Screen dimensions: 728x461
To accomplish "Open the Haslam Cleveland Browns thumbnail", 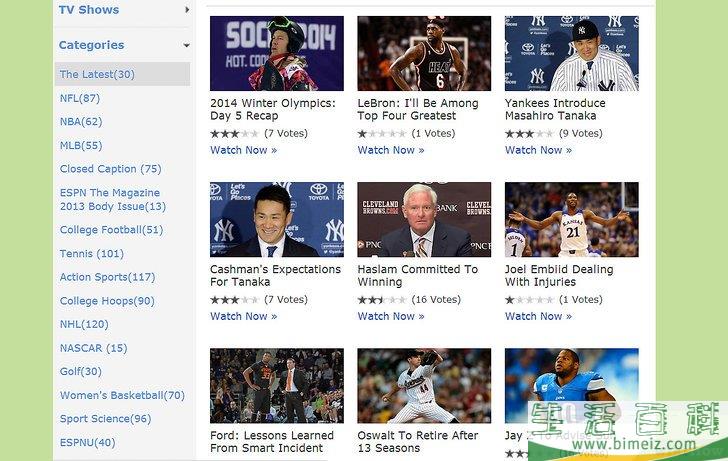I will pyautogui.click(x=424, y=220).
